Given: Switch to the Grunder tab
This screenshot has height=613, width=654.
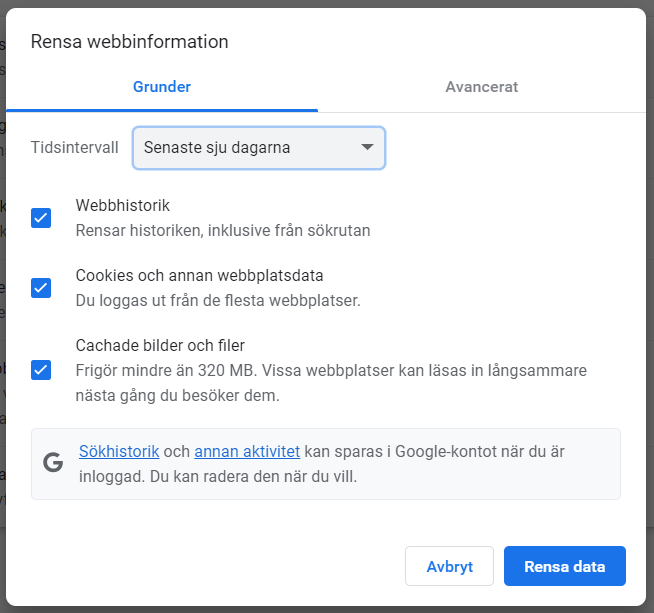Looking at the screenshot, I should pyautogui.click(x=162, y=87).
